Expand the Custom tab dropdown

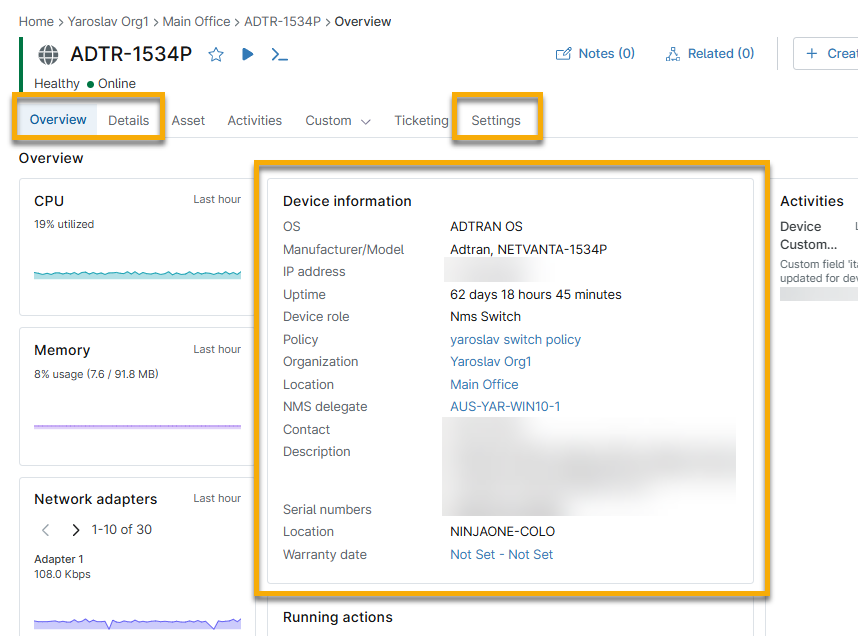(x=338, y=121)
